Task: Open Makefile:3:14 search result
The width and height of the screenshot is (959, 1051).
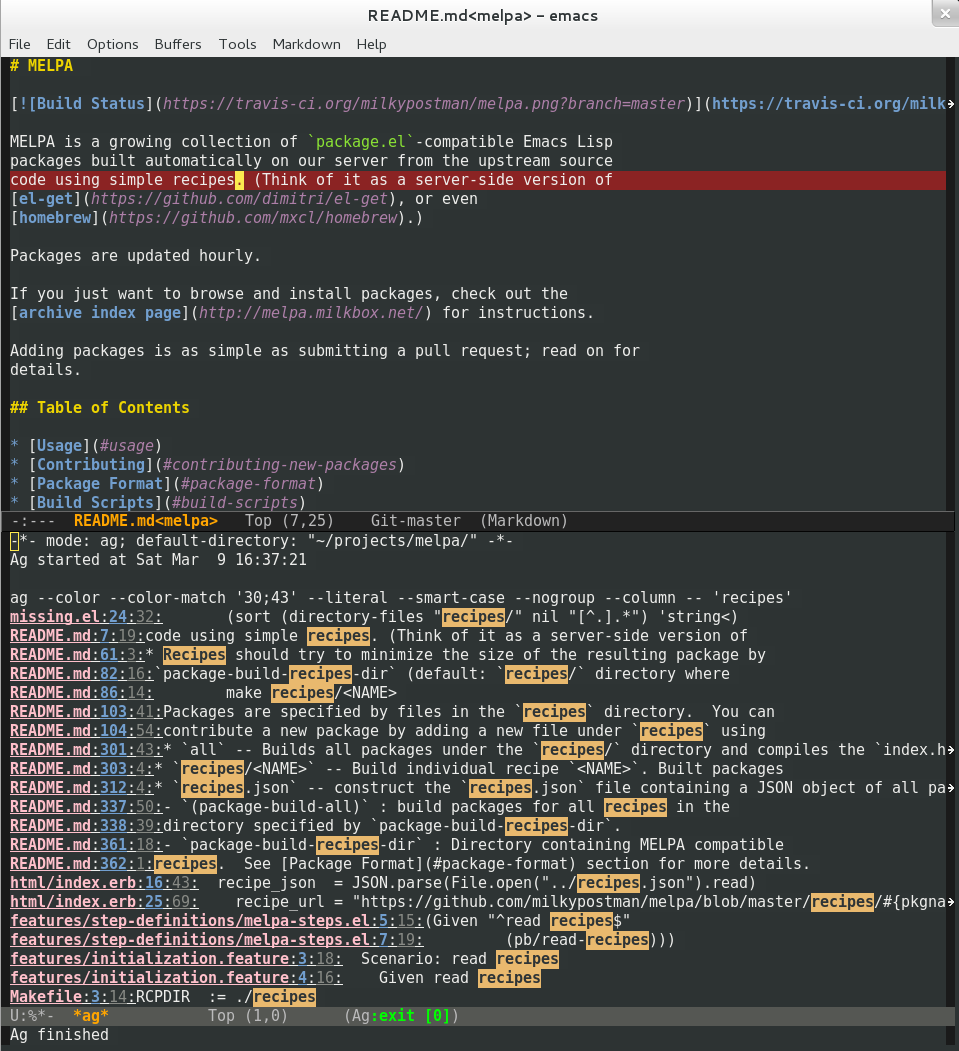Action: point(72,997)
